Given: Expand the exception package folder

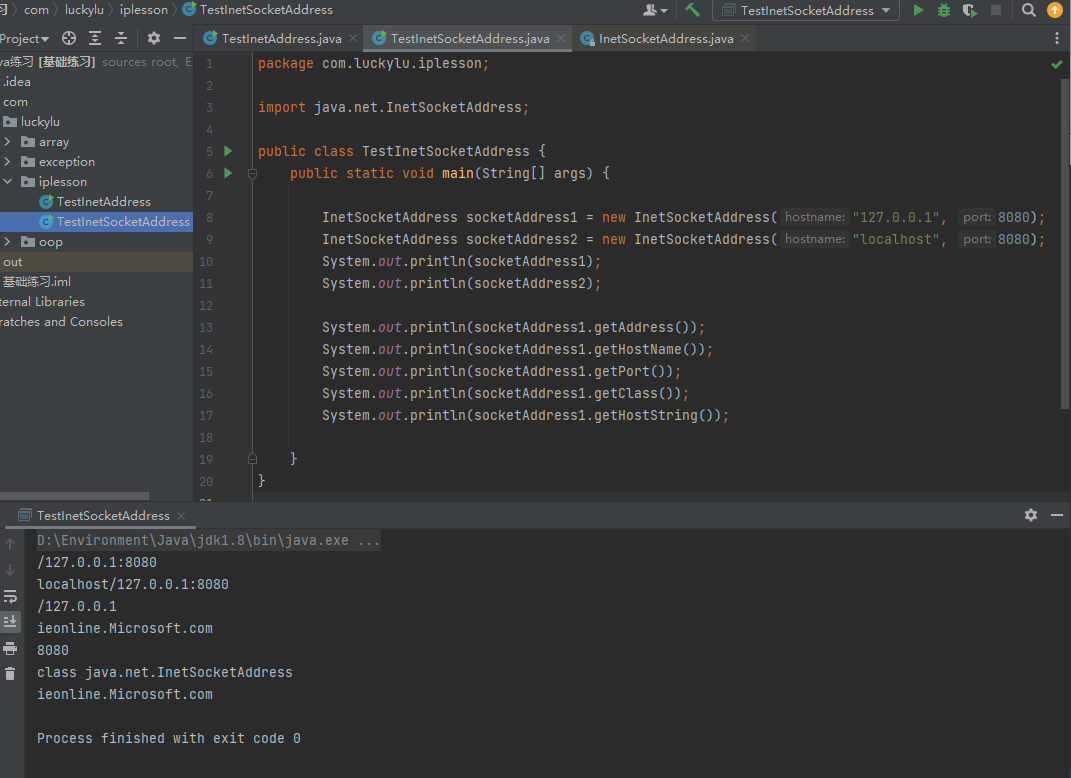Looking at the screenshot, I should (8, 161).
